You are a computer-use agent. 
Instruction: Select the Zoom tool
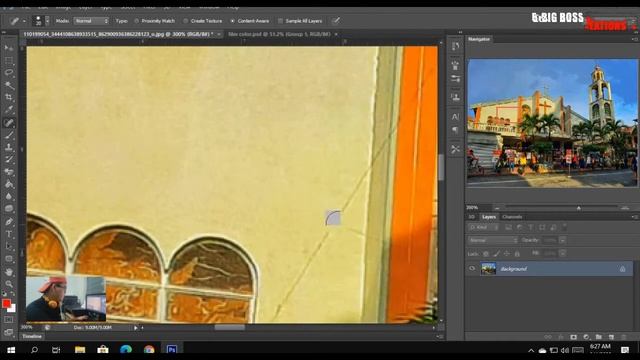pyautogui.click(x=9, y=284)
